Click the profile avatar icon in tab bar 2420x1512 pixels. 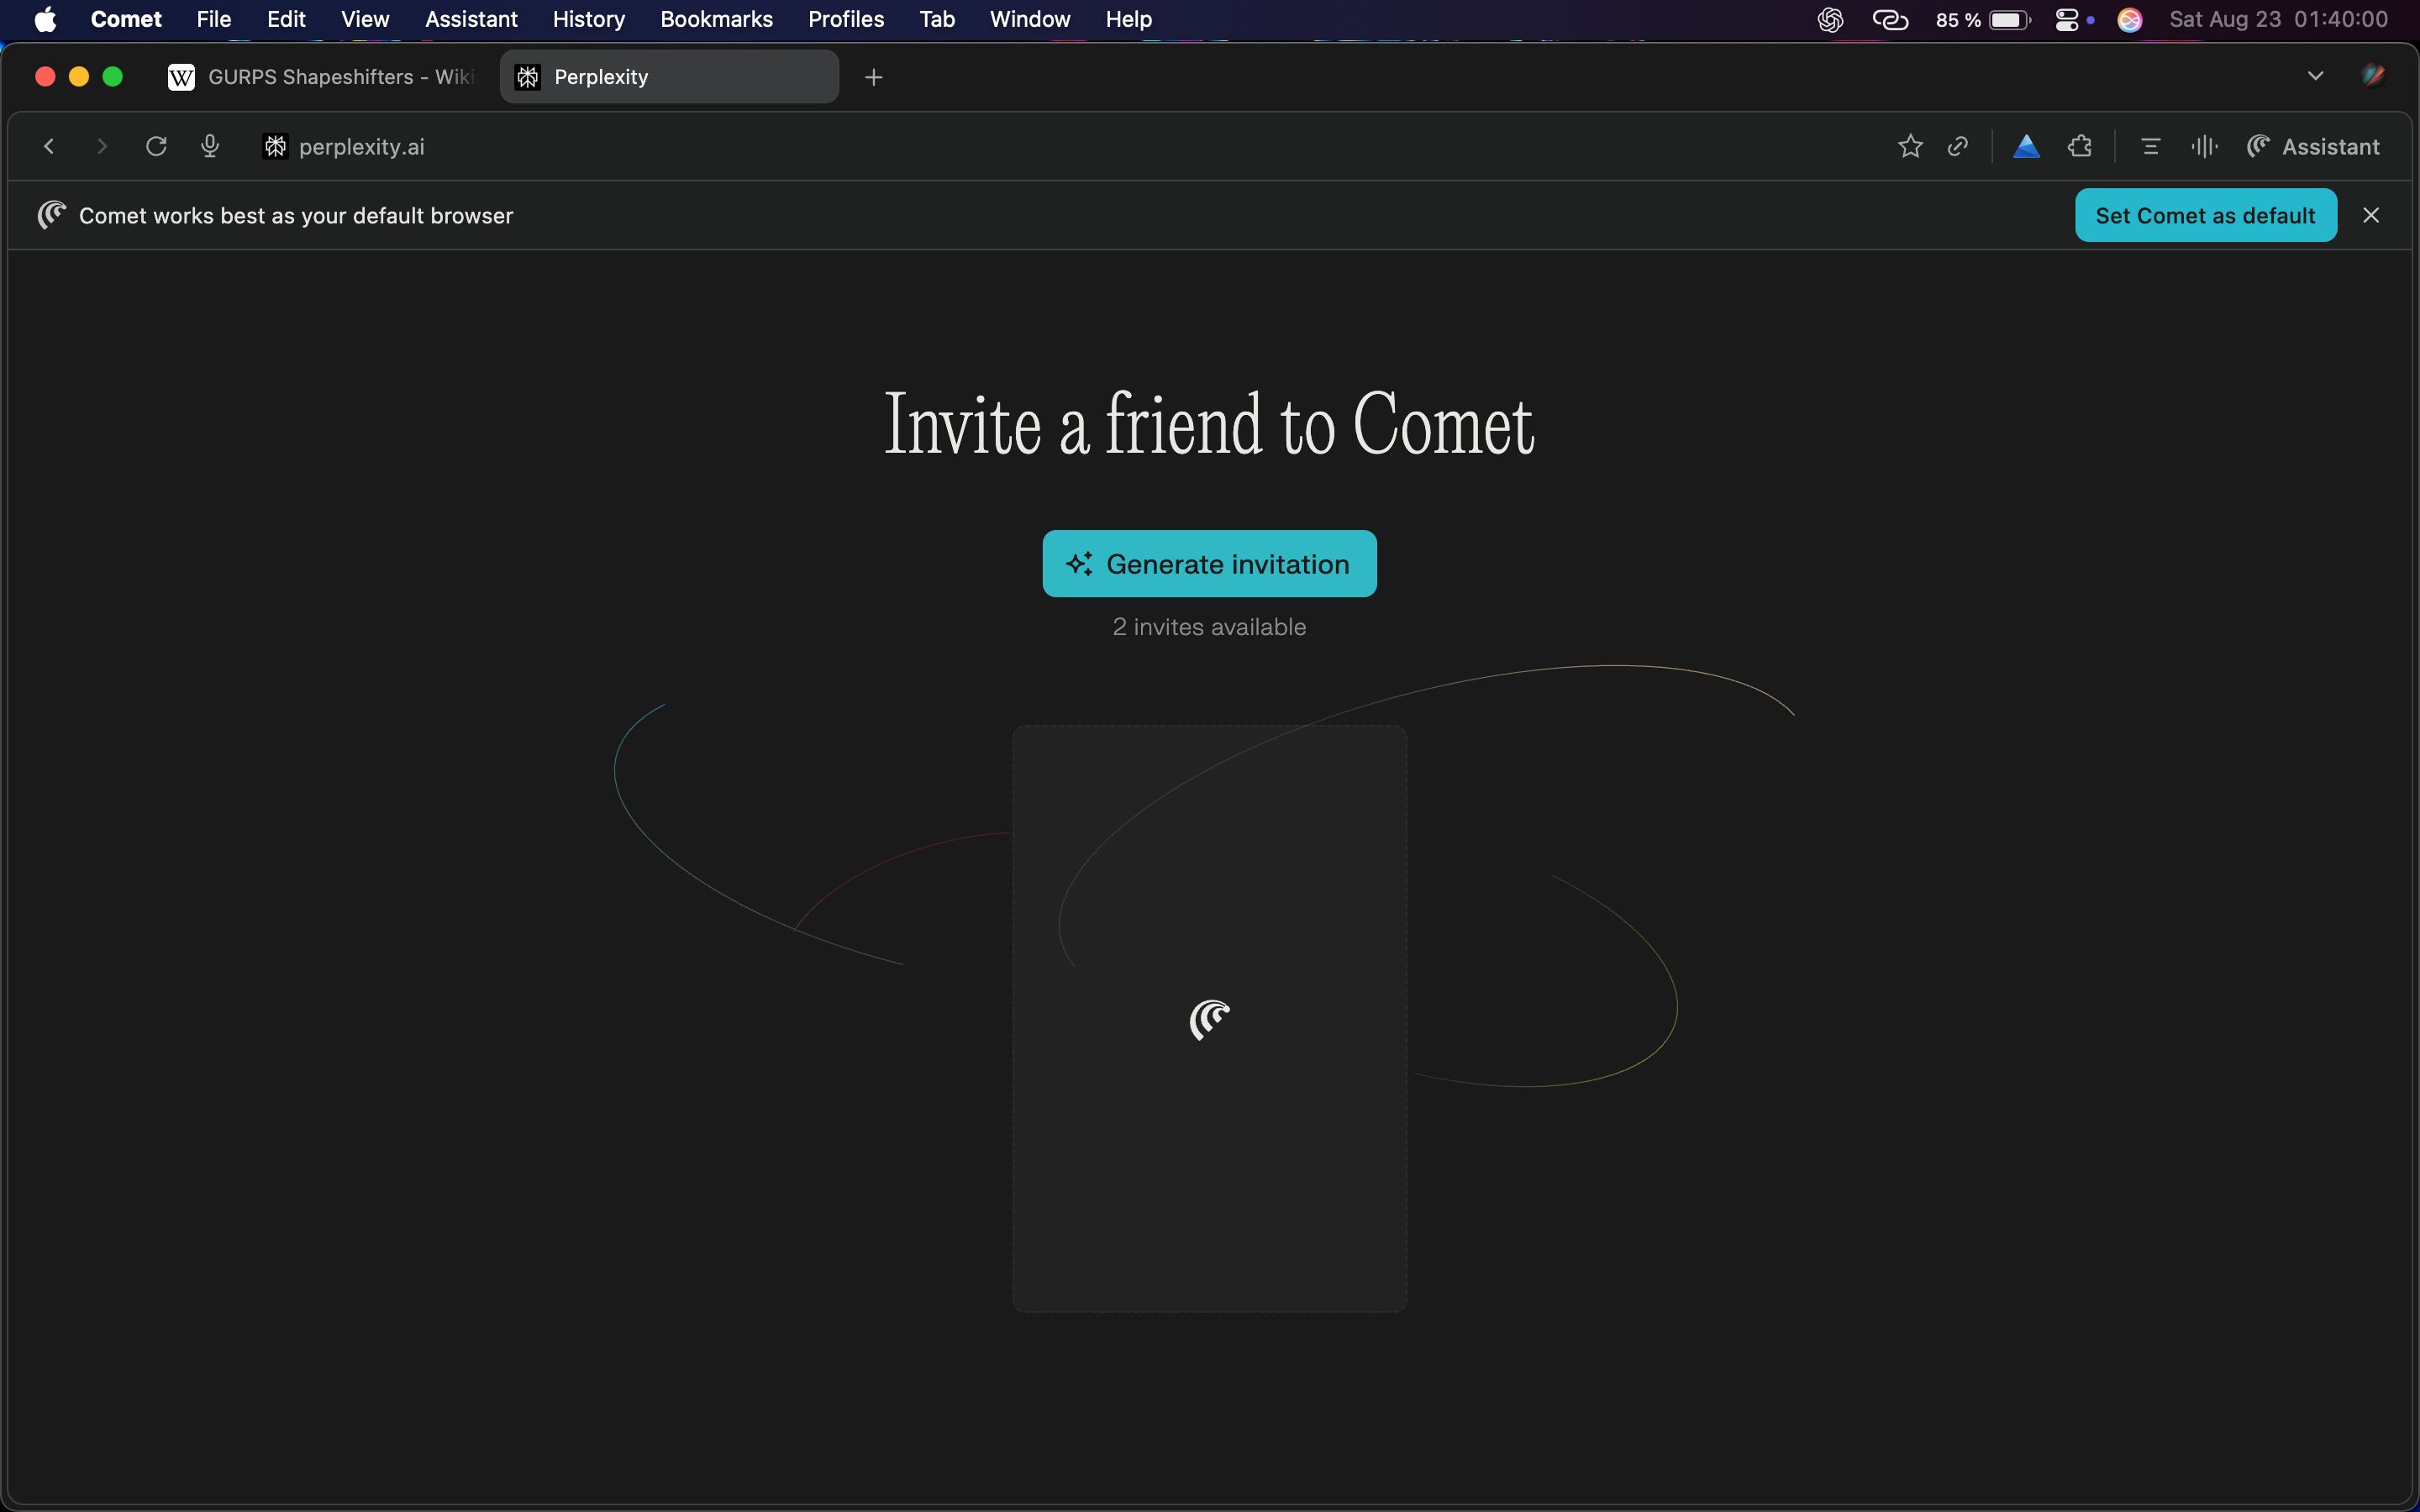[2373, 76]
